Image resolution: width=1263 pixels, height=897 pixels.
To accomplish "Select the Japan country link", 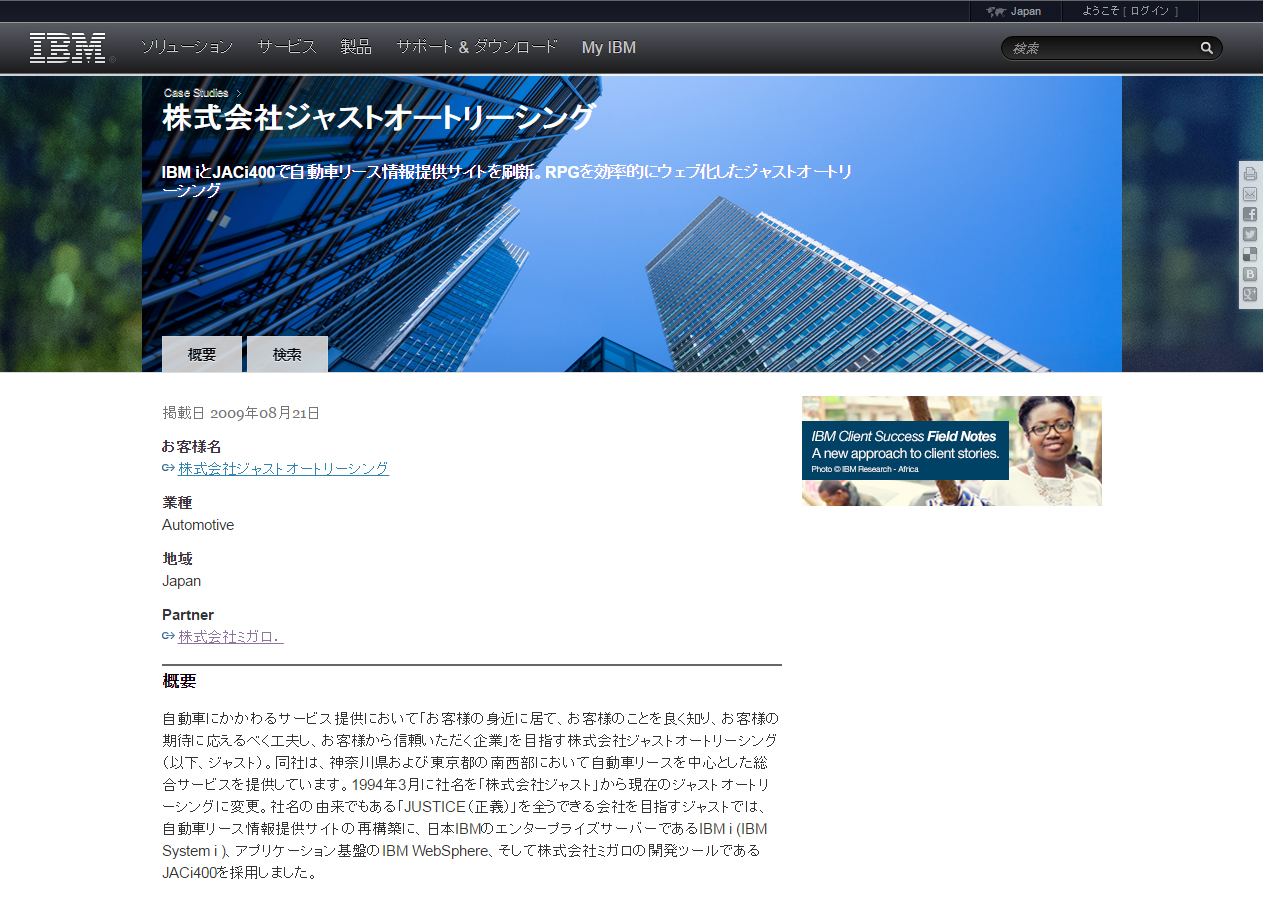I will click(1026, 12).
